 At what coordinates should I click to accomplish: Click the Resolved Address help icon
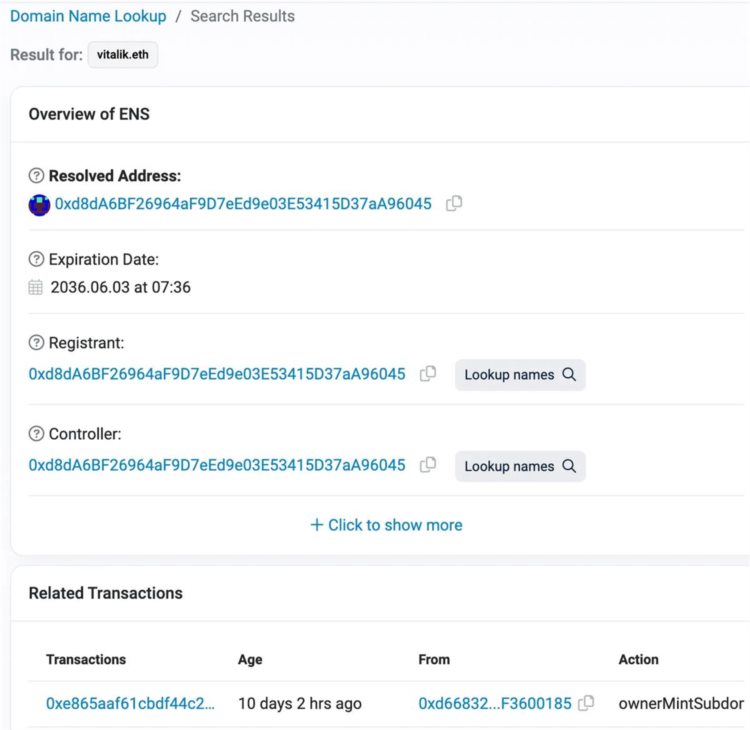37,176
